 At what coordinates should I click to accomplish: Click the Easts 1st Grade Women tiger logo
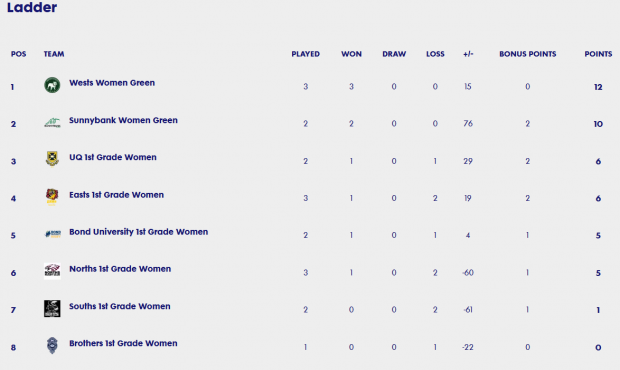(x=52, y=196)
